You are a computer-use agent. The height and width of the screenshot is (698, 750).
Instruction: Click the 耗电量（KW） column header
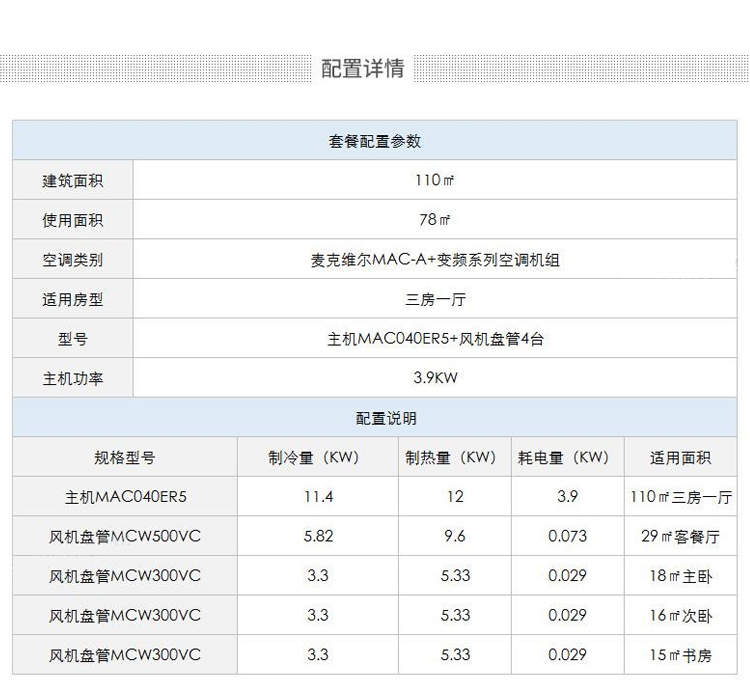point(567,458)
